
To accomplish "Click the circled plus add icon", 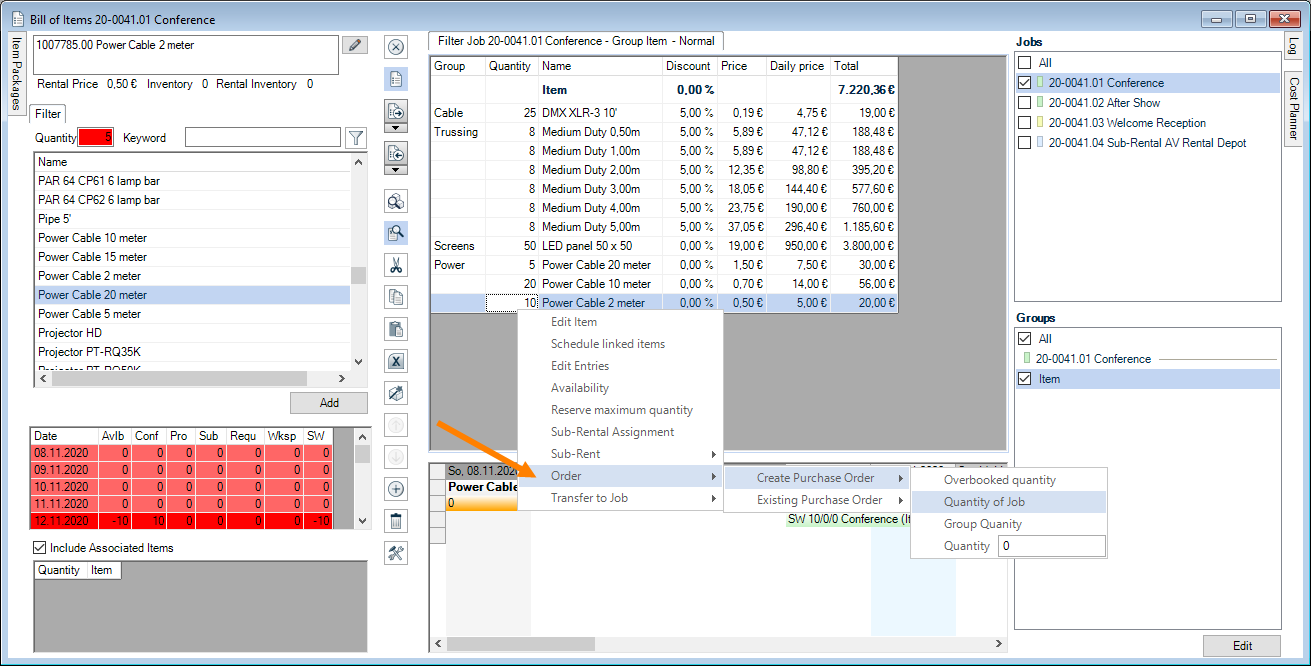I will (396, 489).
